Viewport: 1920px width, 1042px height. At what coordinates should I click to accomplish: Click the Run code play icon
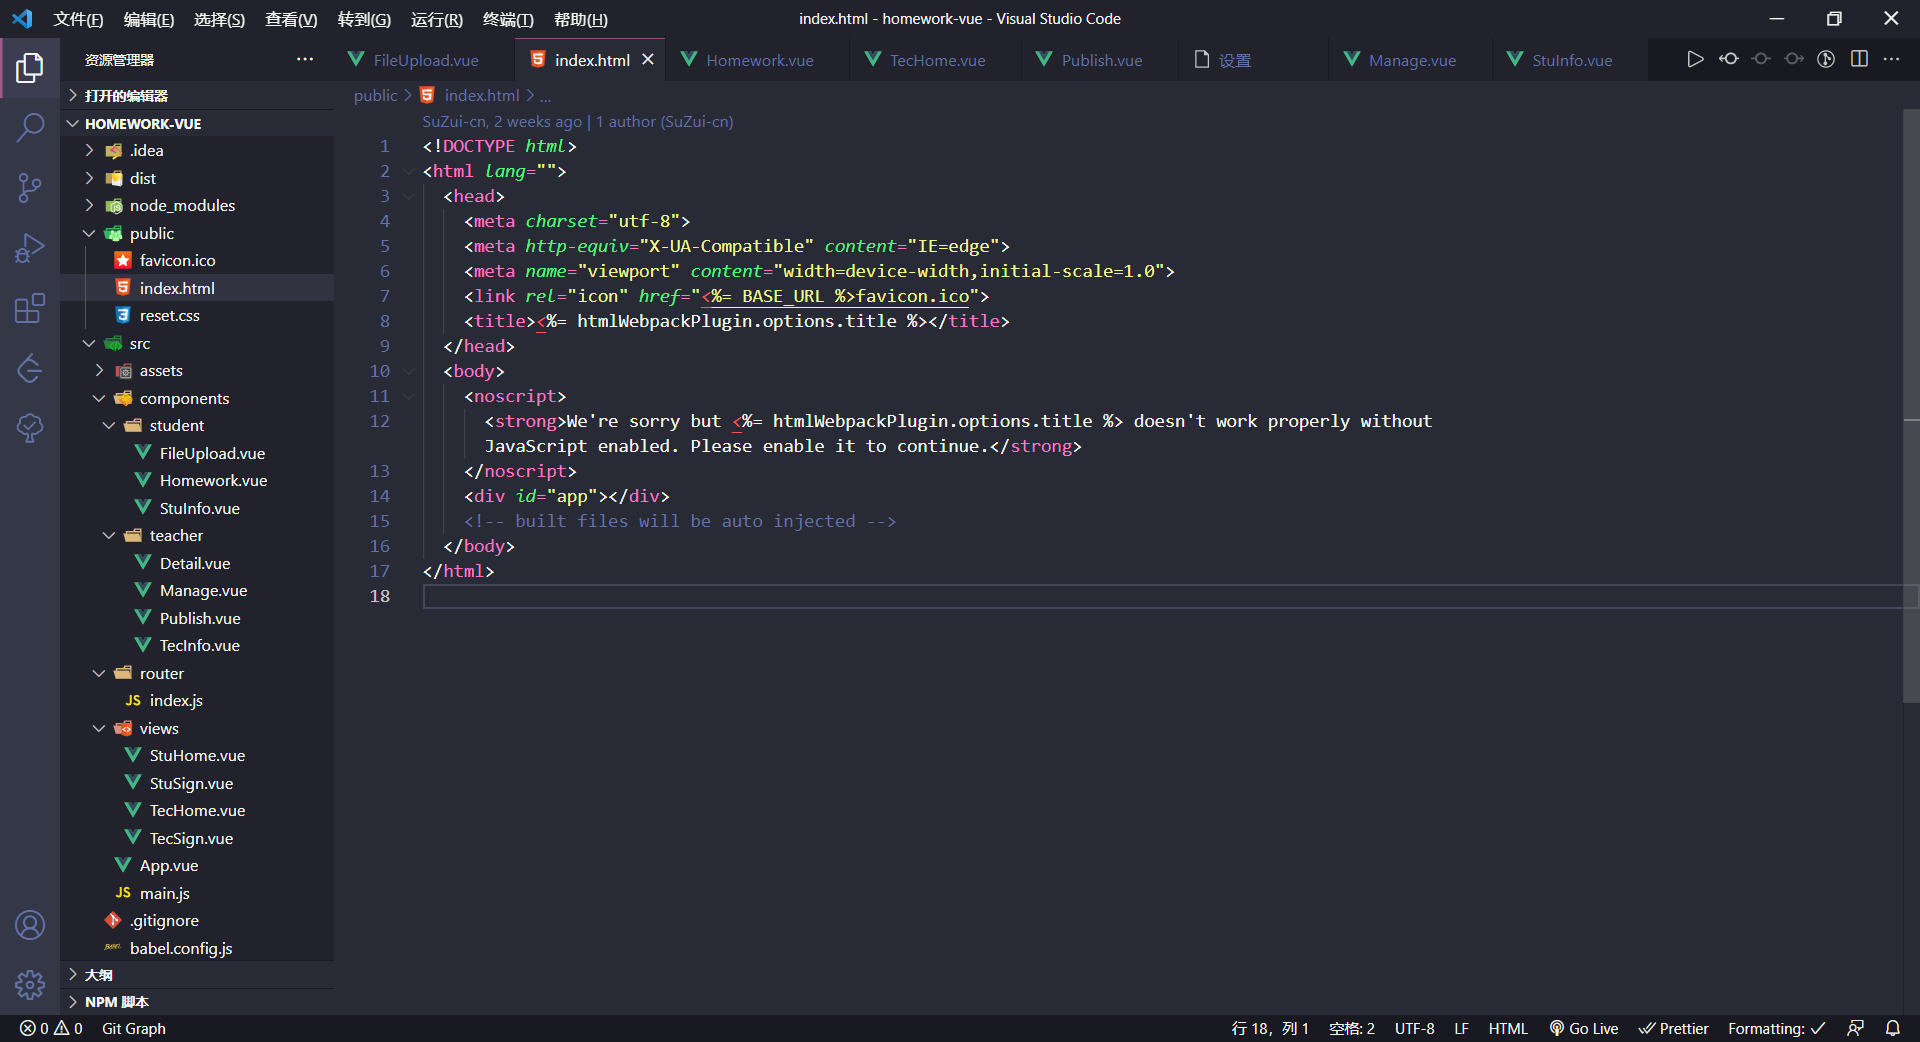pyautogui.click(x=1695, y=59)
